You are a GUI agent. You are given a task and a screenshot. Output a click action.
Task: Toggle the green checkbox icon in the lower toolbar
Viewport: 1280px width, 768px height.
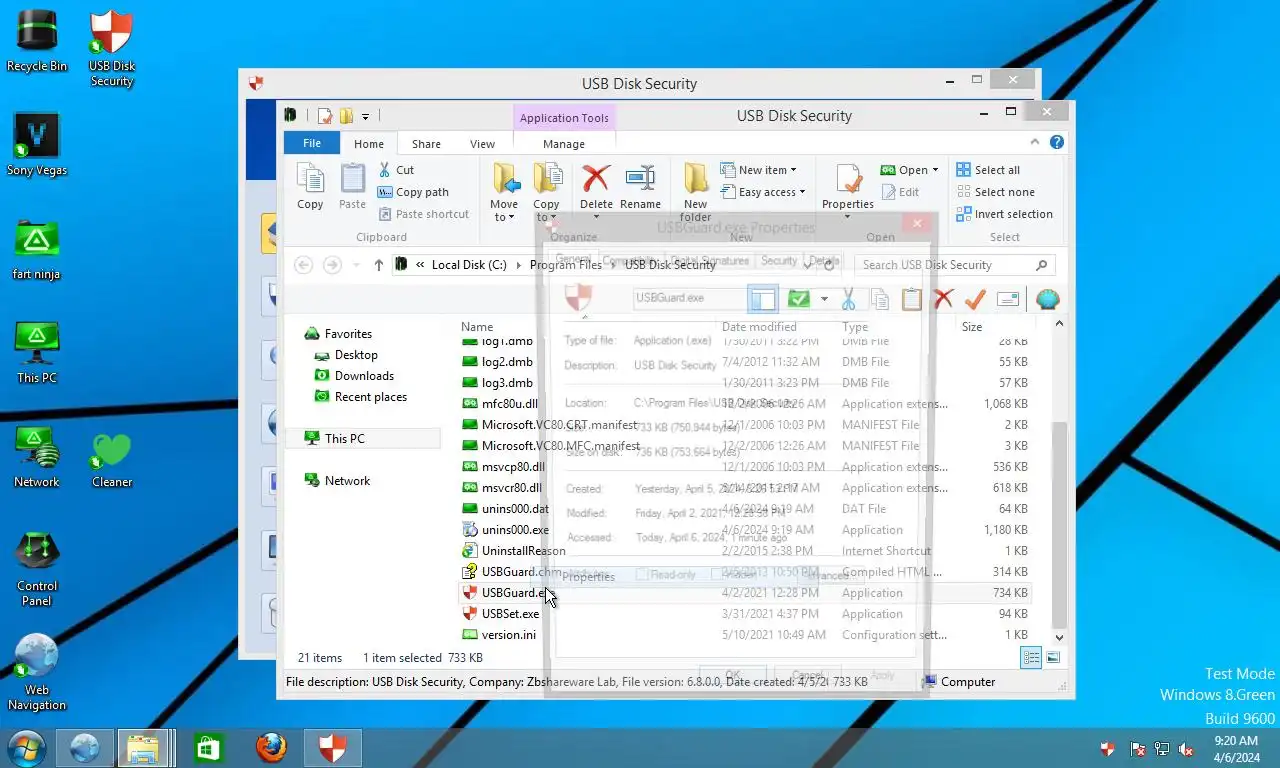pos(798,299)
